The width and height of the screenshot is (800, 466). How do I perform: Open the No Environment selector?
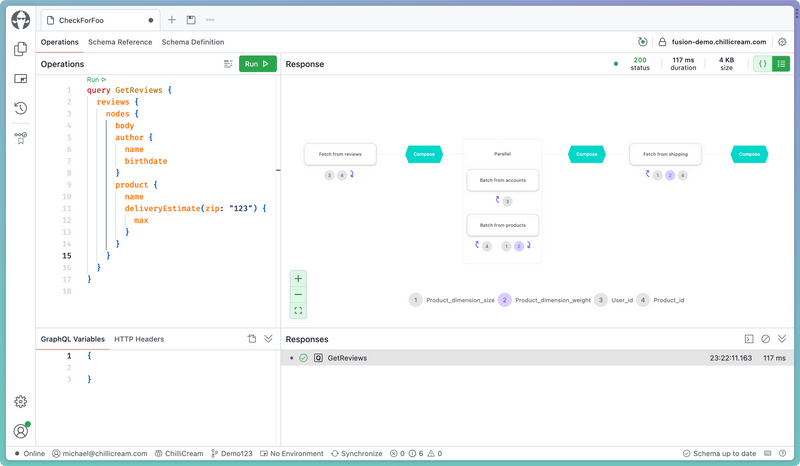pos(292,453)
